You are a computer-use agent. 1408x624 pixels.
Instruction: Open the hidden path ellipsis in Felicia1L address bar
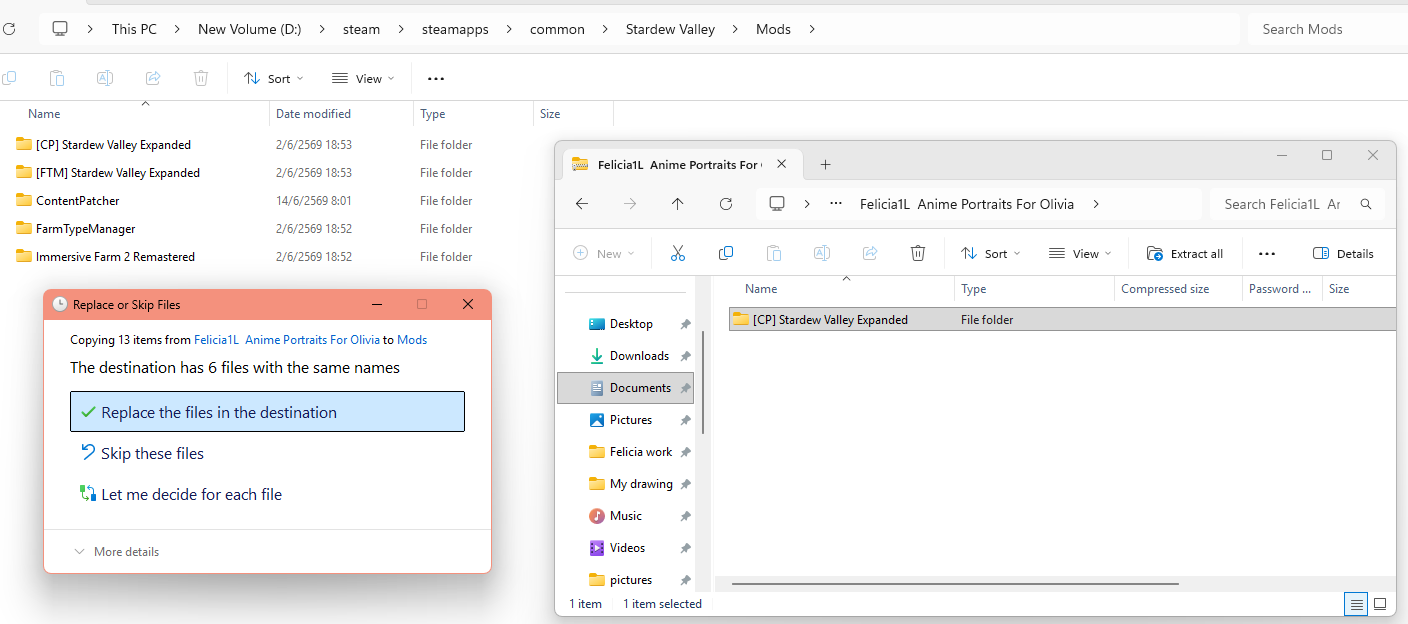(836, 204)
